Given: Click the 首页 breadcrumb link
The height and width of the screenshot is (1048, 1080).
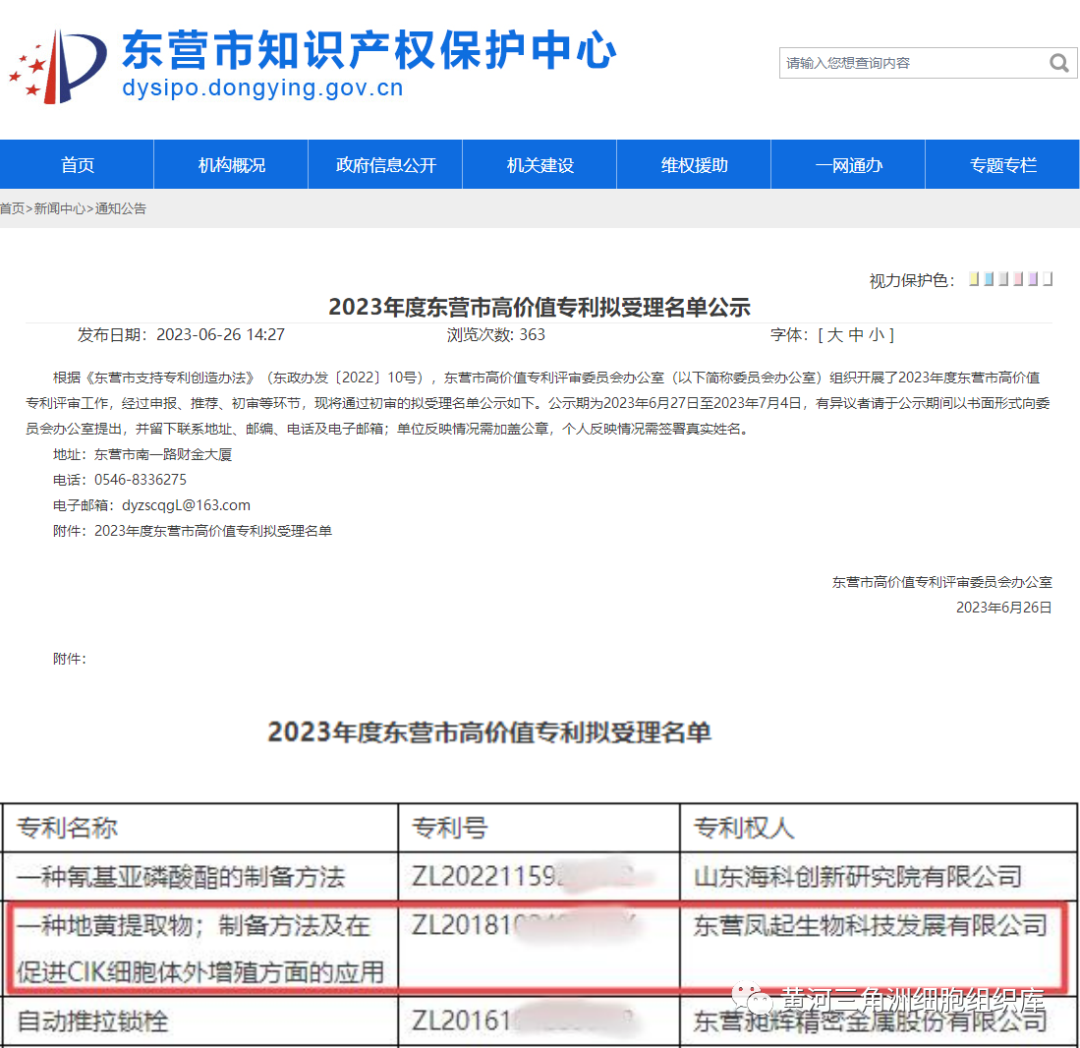Looking at the screenshot, I should pos(12,209).
